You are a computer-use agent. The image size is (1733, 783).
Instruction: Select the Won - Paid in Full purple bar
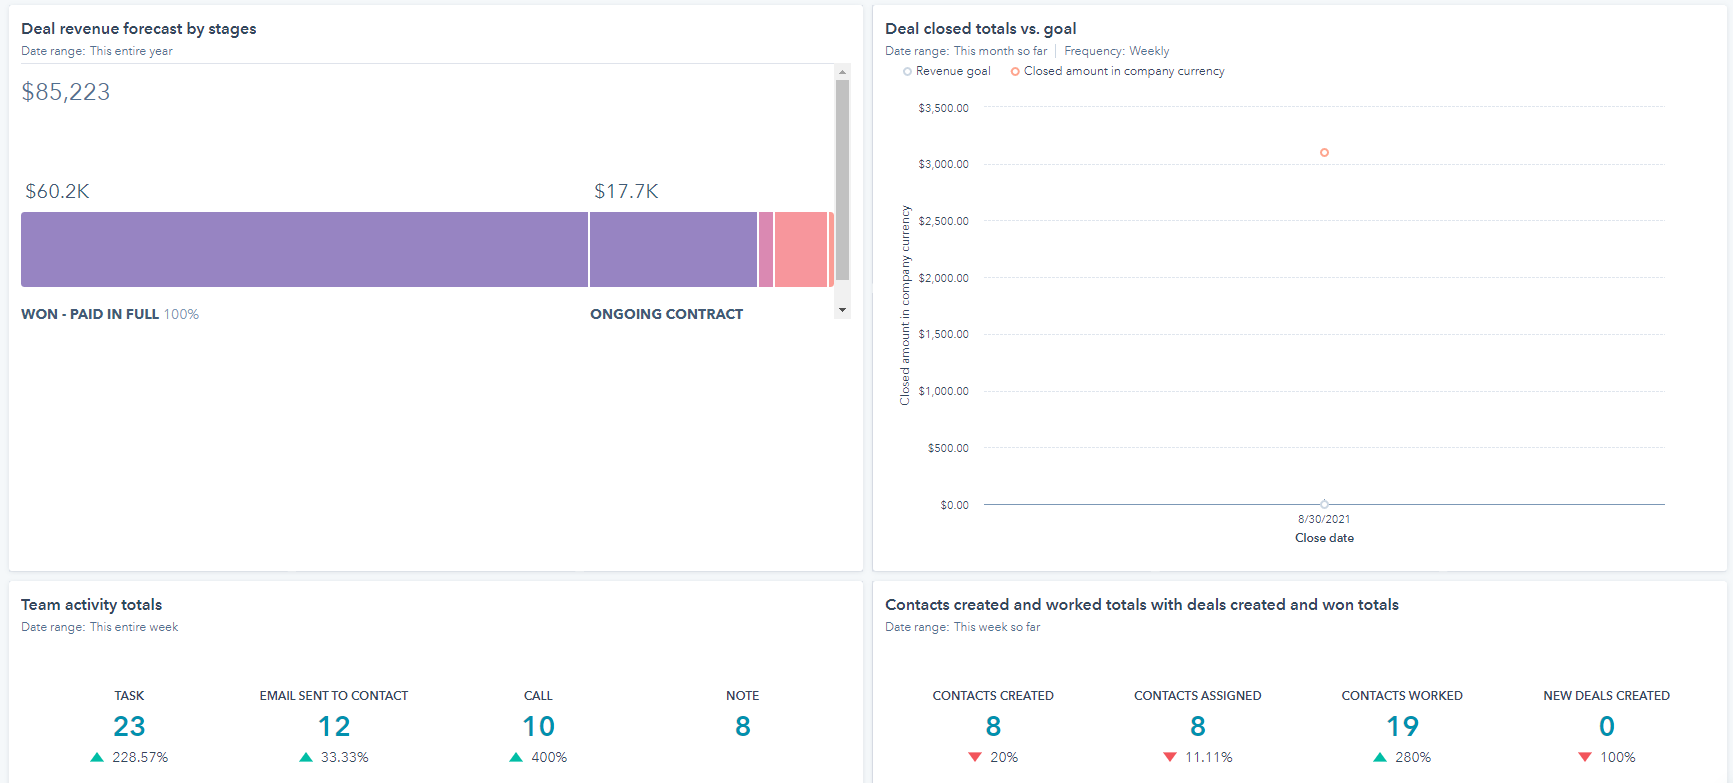(304, 250)
